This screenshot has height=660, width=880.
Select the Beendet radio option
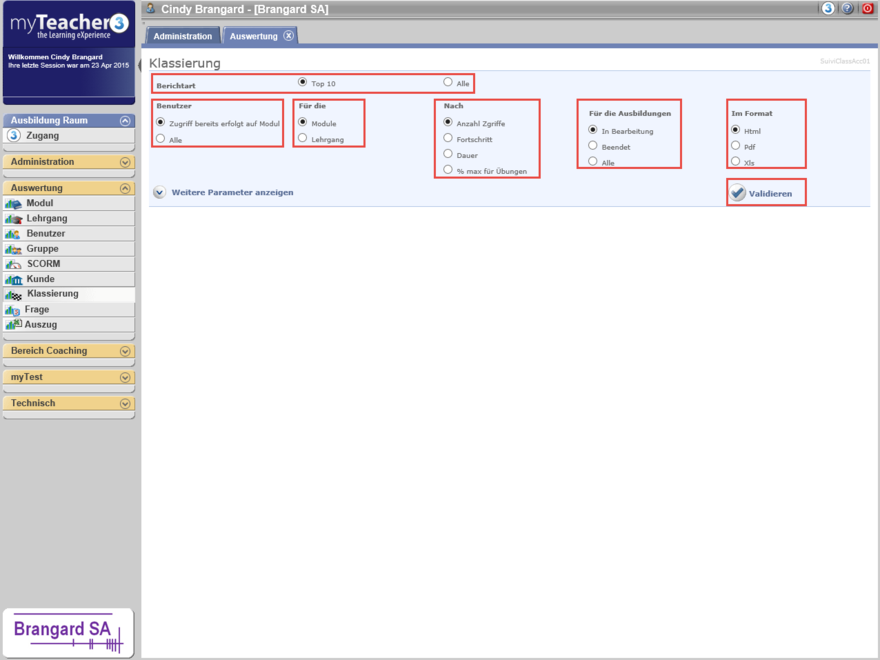click(593, 146)
